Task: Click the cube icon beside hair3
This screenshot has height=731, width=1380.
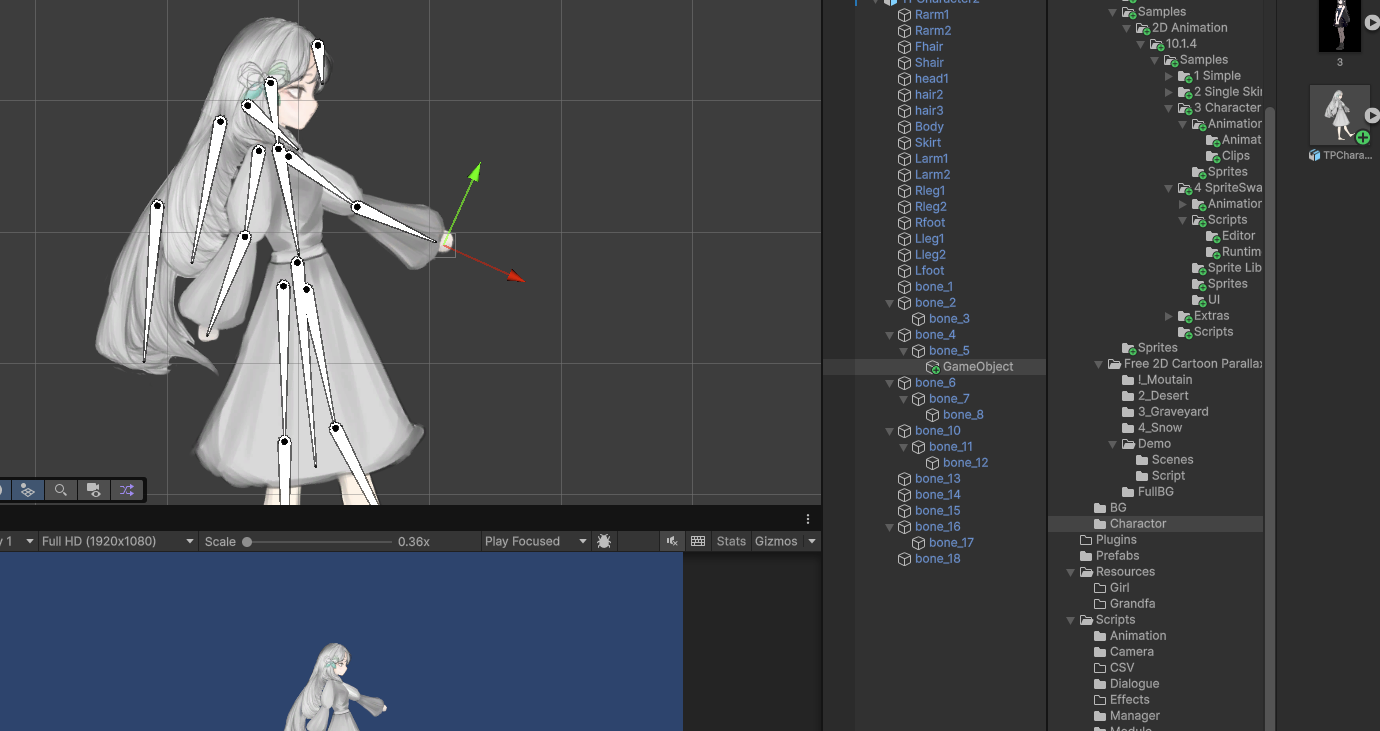Action: click(904, 111)
